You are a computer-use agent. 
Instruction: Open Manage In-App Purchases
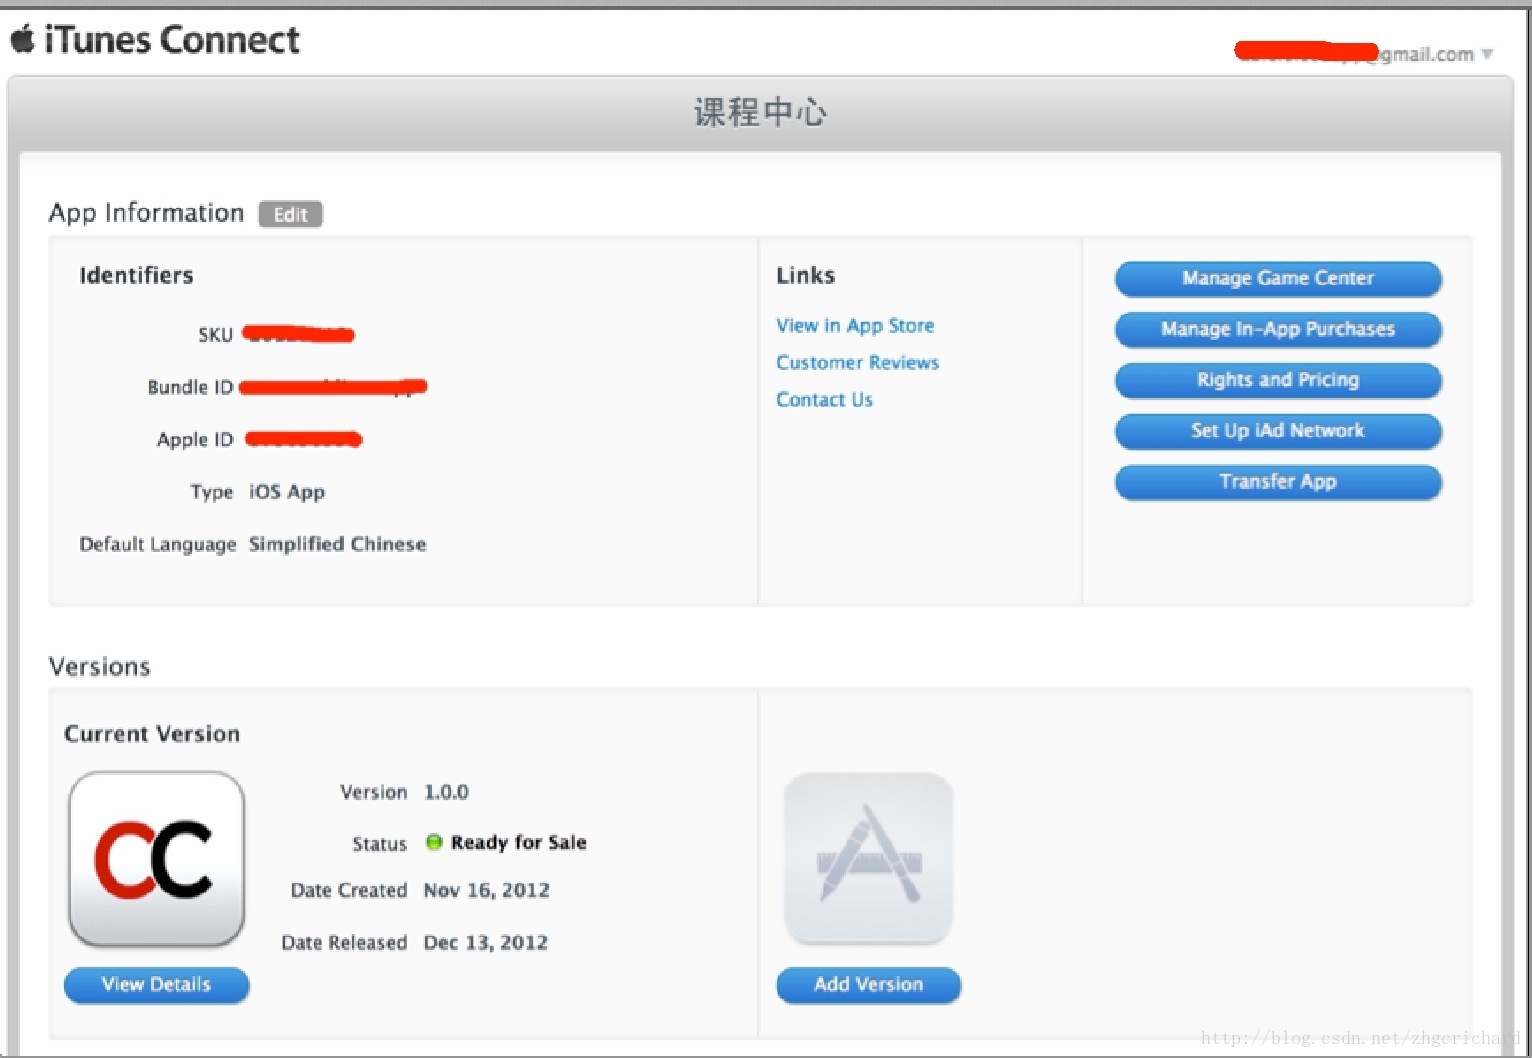(1278, 330)
